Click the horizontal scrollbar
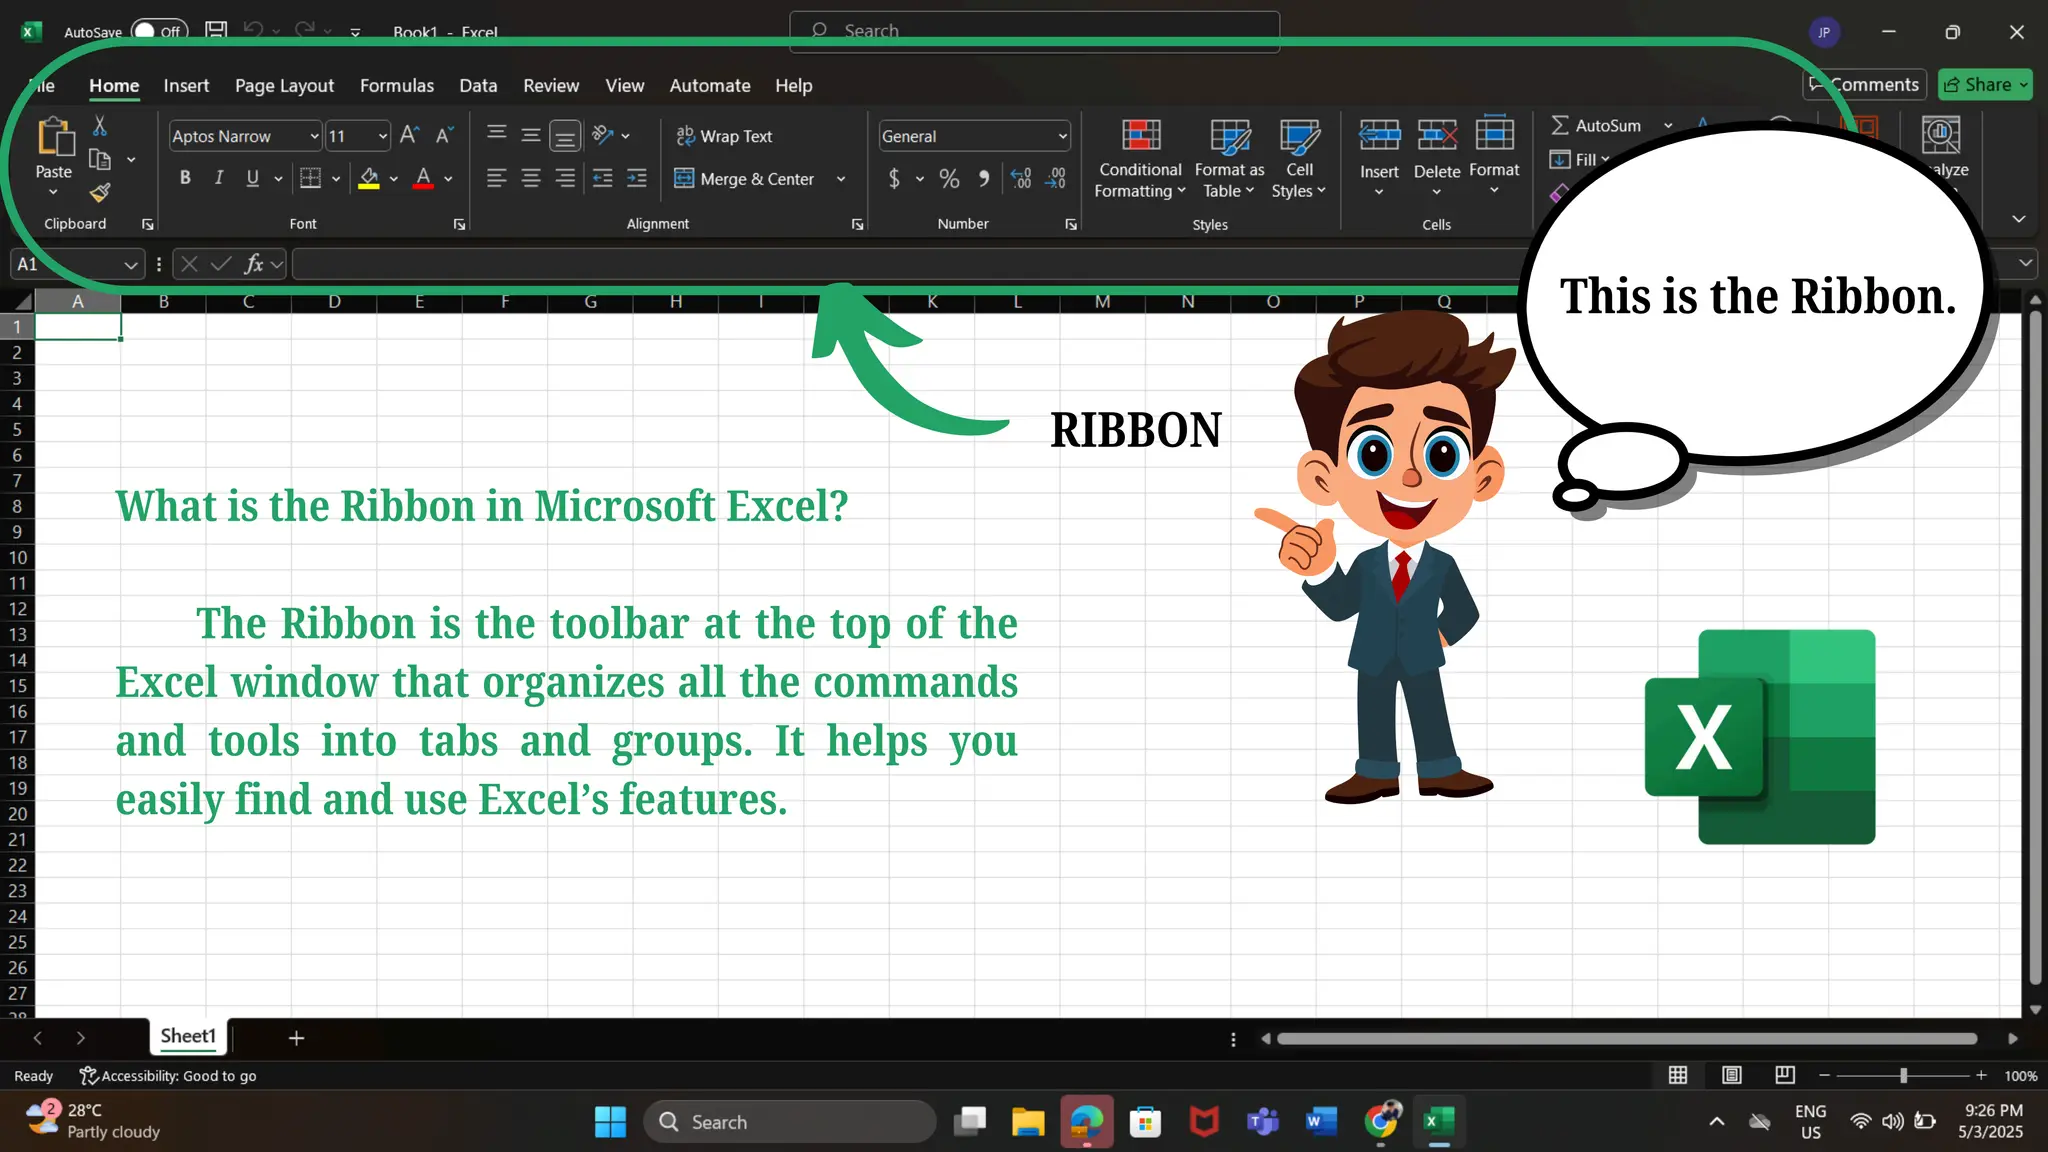Screen dimensions: 2048x1152 [x=1627, y=1039]
